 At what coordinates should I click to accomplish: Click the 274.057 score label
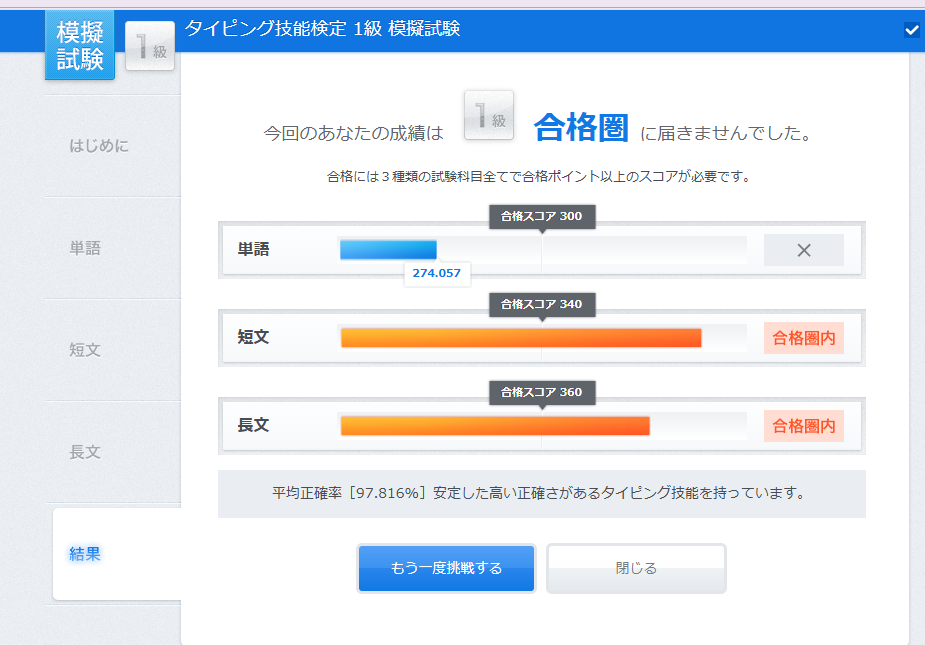click(437, 273)
